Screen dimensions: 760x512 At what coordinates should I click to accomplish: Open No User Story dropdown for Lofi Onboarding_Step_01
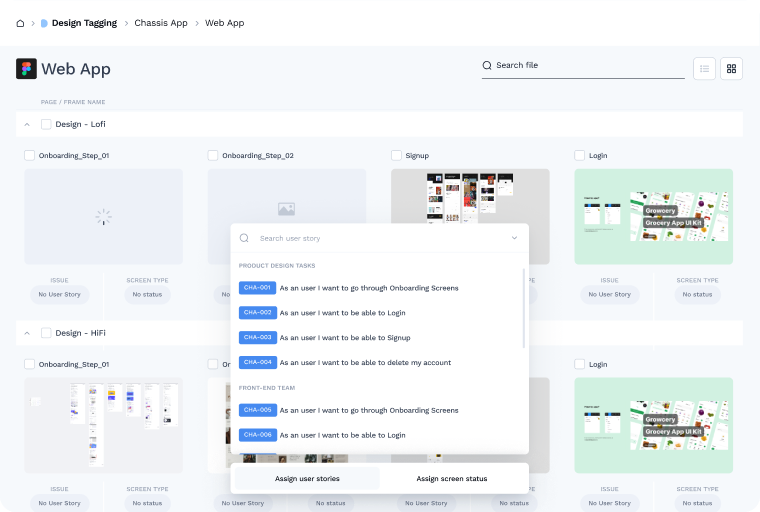coord(60,295)
